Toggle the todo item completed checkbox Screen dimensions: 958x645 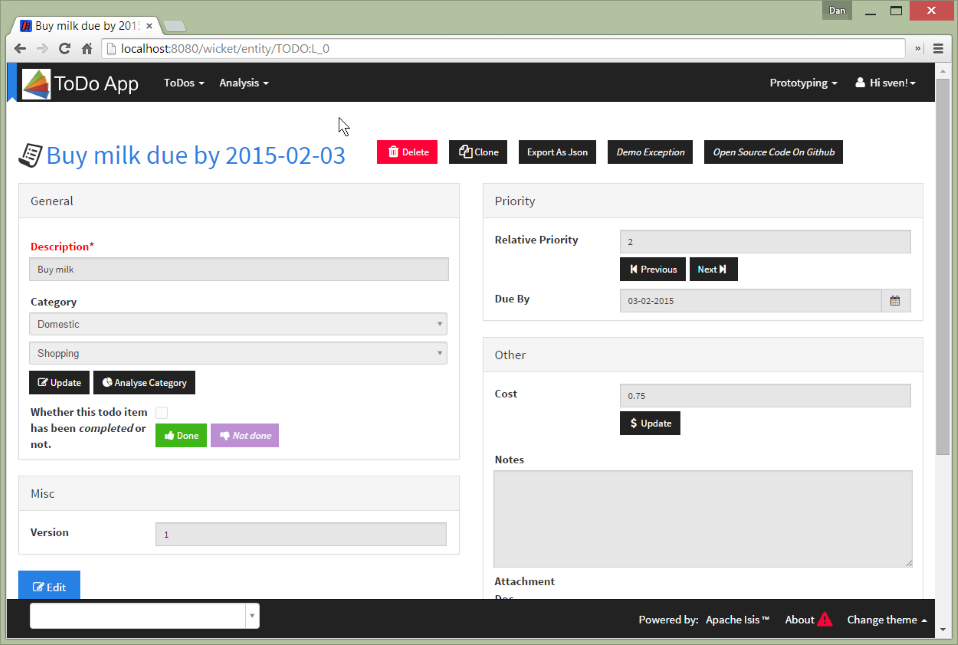click(161, 412)
